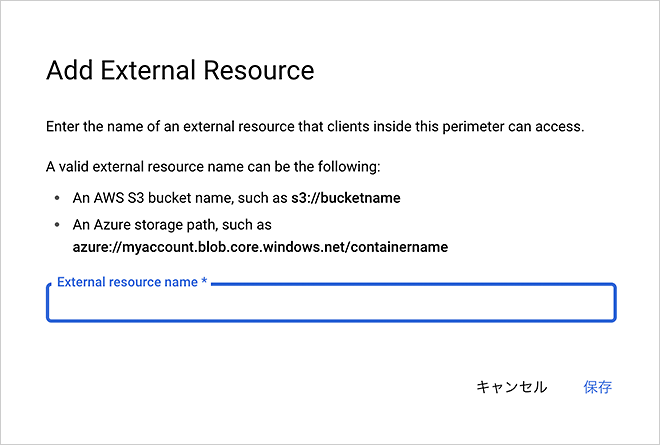The width and height of the screenshot is (660, 445).
Task: Focus the External resource name input field
Action: [331, 303]
